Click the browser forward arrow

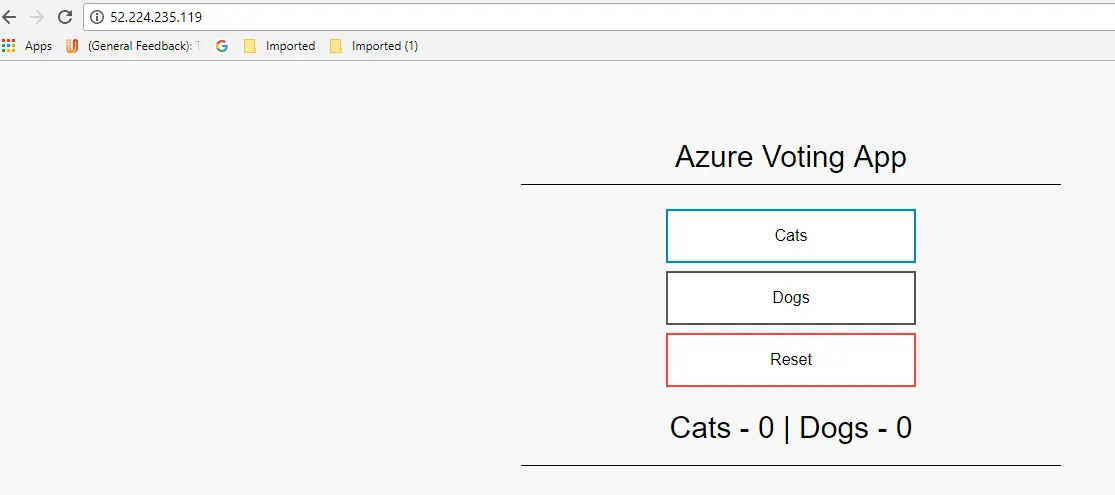37,17
